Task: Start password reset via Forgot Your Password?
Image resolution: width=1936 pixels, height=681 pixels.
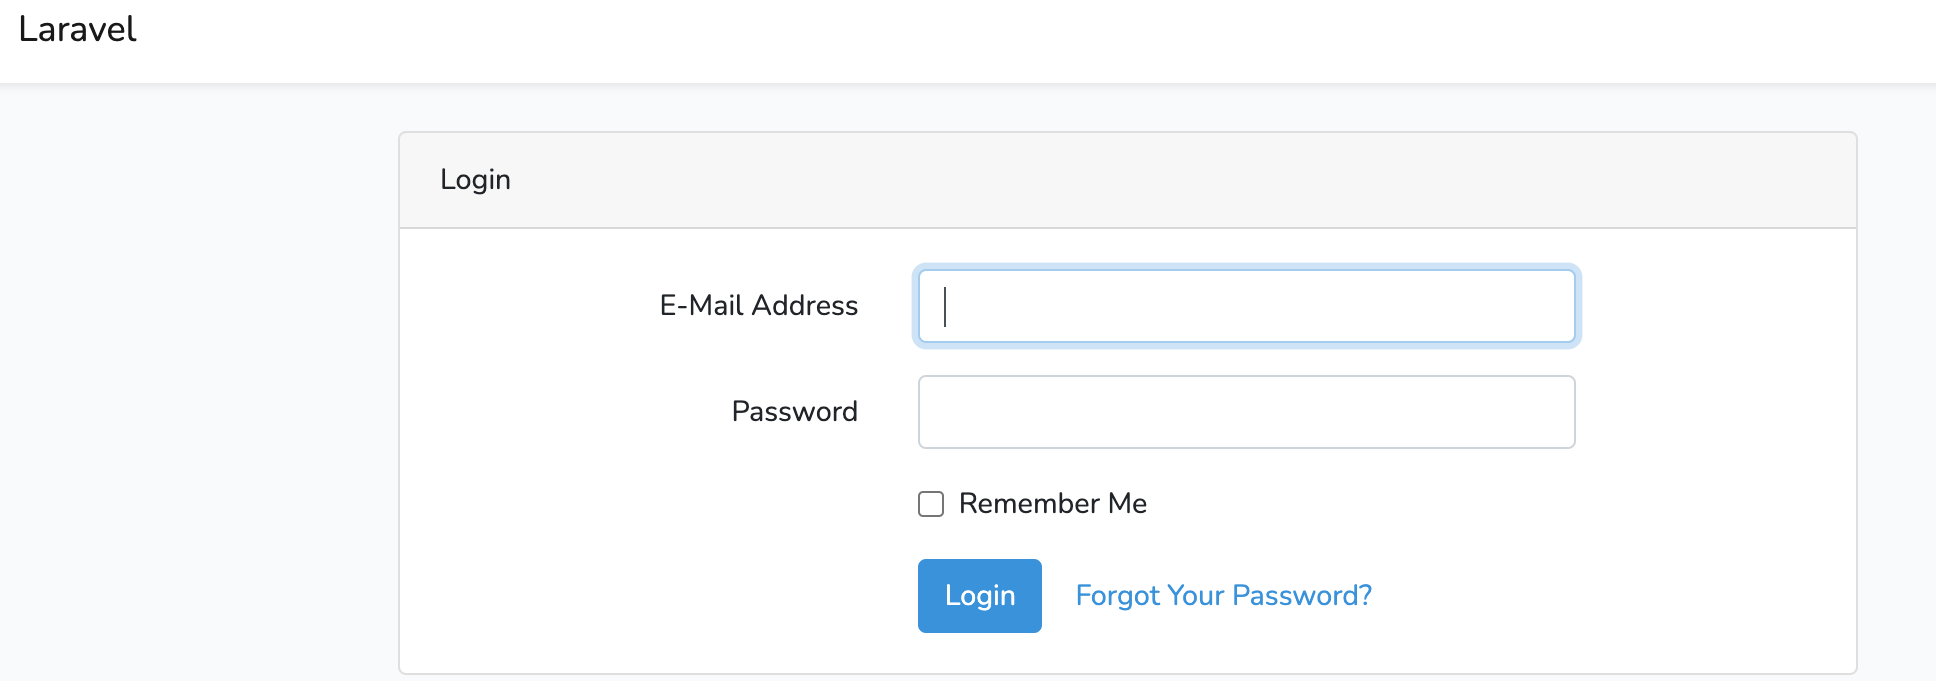Action: coord(1223,596)
